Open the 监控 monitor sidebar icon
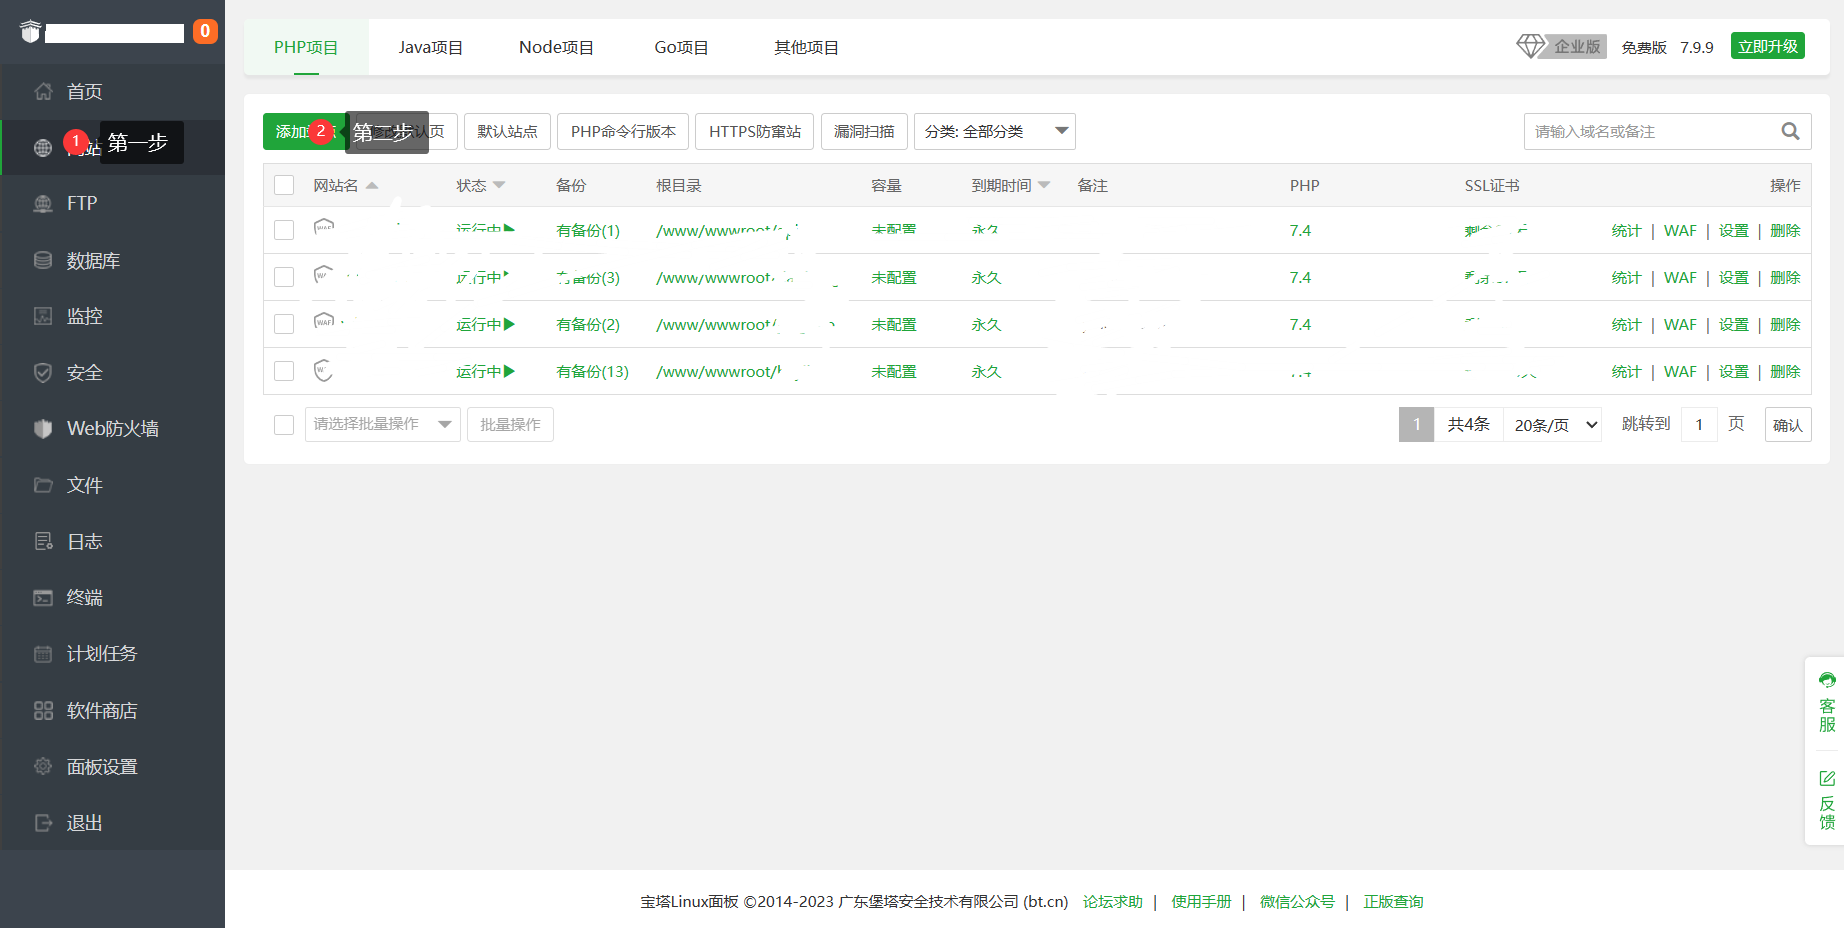1844x928 pixels. (43, 316)
